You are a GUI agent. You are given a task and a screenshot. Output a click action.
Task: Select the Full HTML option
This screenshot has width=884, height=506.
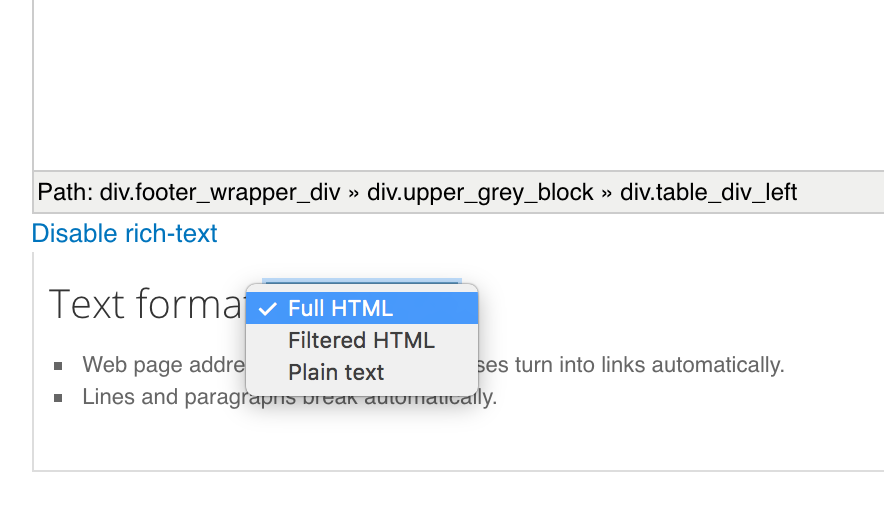362,308
